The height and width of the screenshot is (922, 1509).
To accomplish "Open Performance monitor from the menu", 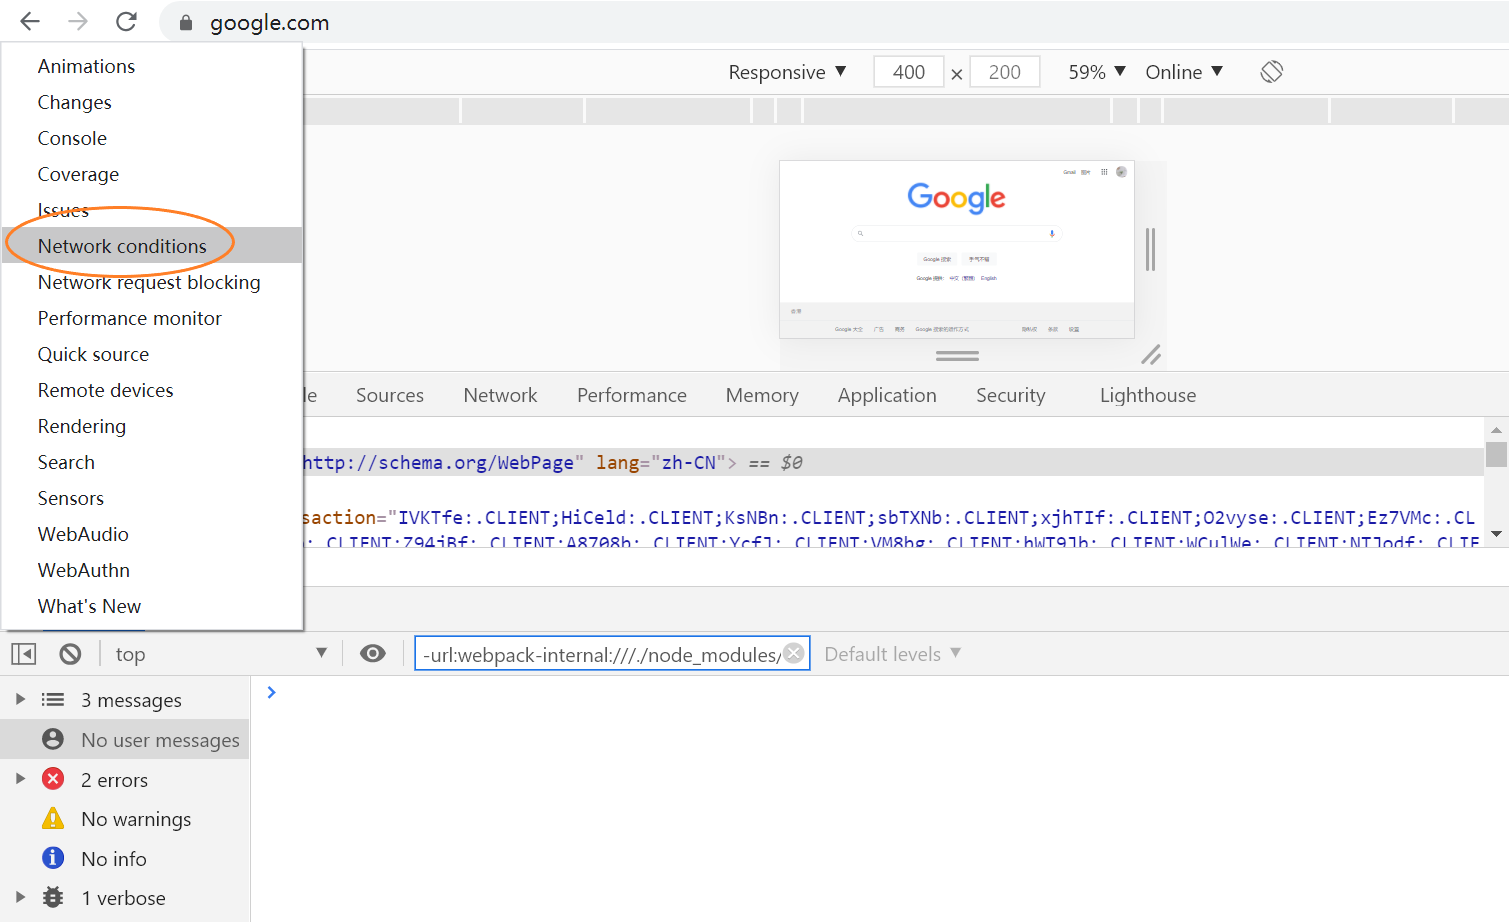I will pyautogui.click(x=152, y=318).
